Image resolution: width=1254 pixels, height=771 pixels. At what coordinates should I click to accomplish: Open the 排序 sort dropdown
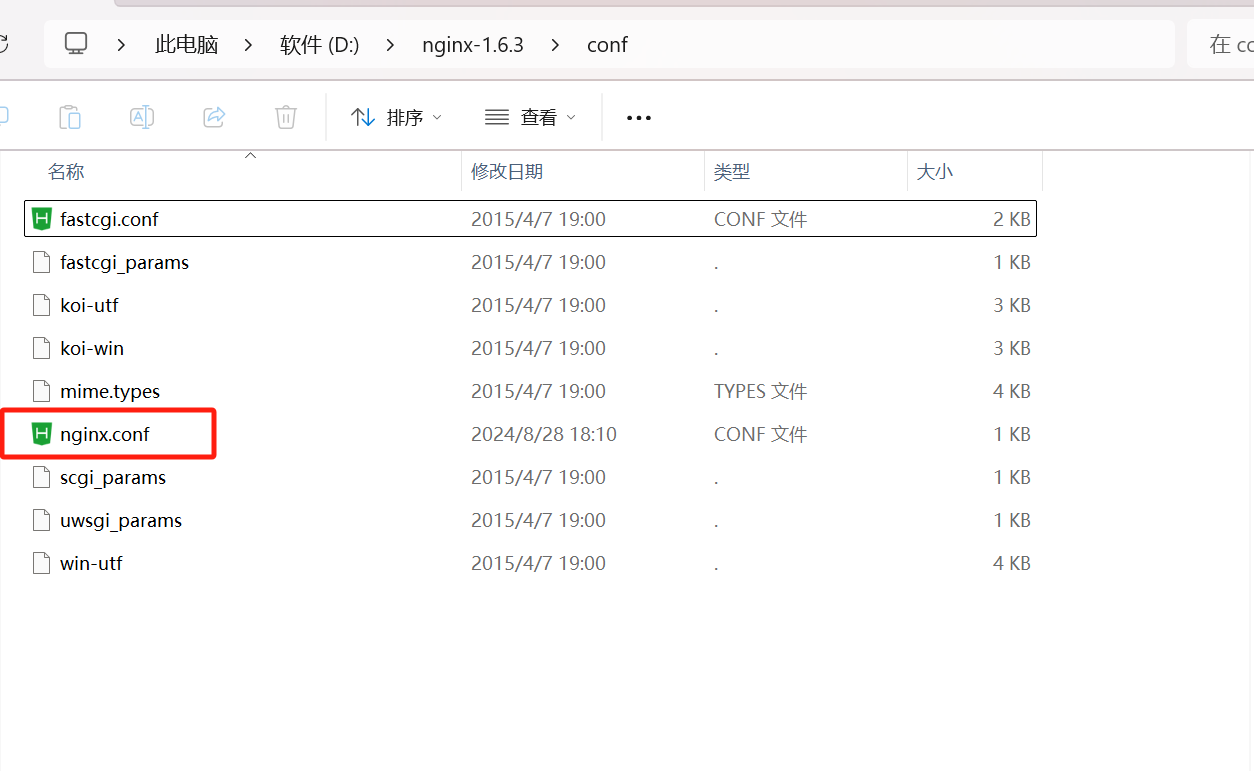(396, 117)
